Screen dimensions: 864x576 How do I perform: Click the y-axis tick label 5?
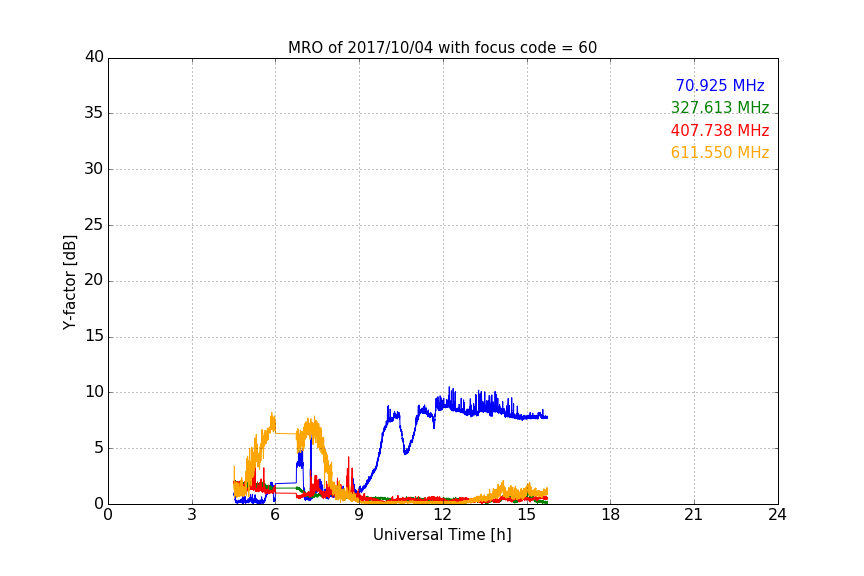click(x=99, y=448)
